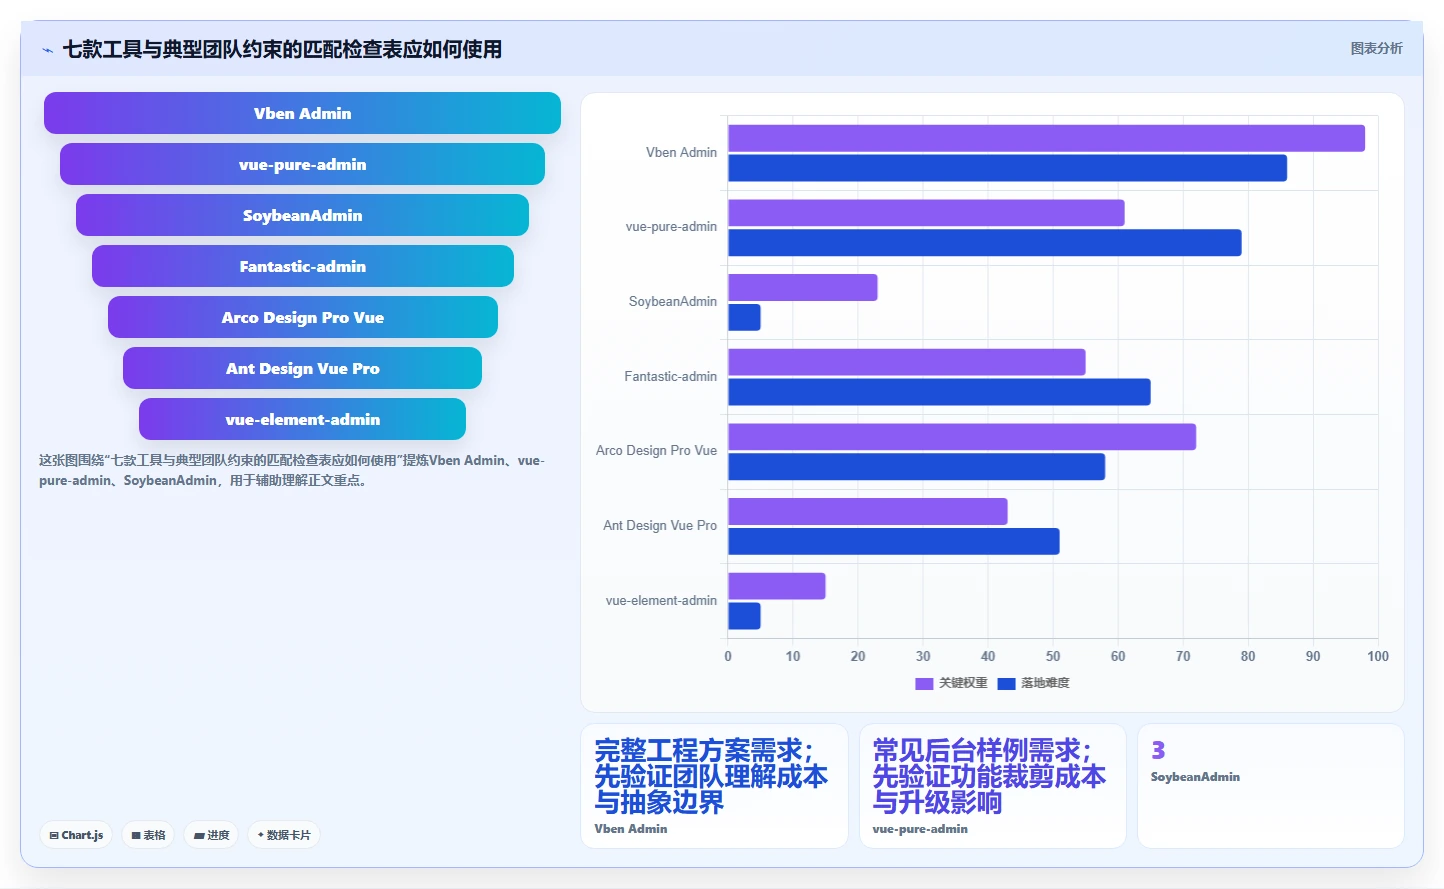The image size is (1444, 889).
Task: Open the 常见后台样例需求 vue-pure-admin card
Action: (x=992, y=786)
